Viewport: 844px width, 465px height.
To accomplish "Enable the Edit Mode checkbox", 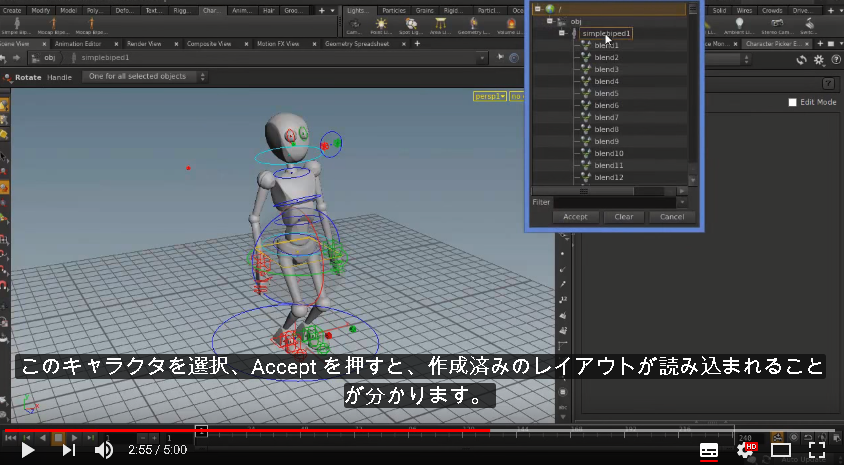I will click(x=792, y=102).
